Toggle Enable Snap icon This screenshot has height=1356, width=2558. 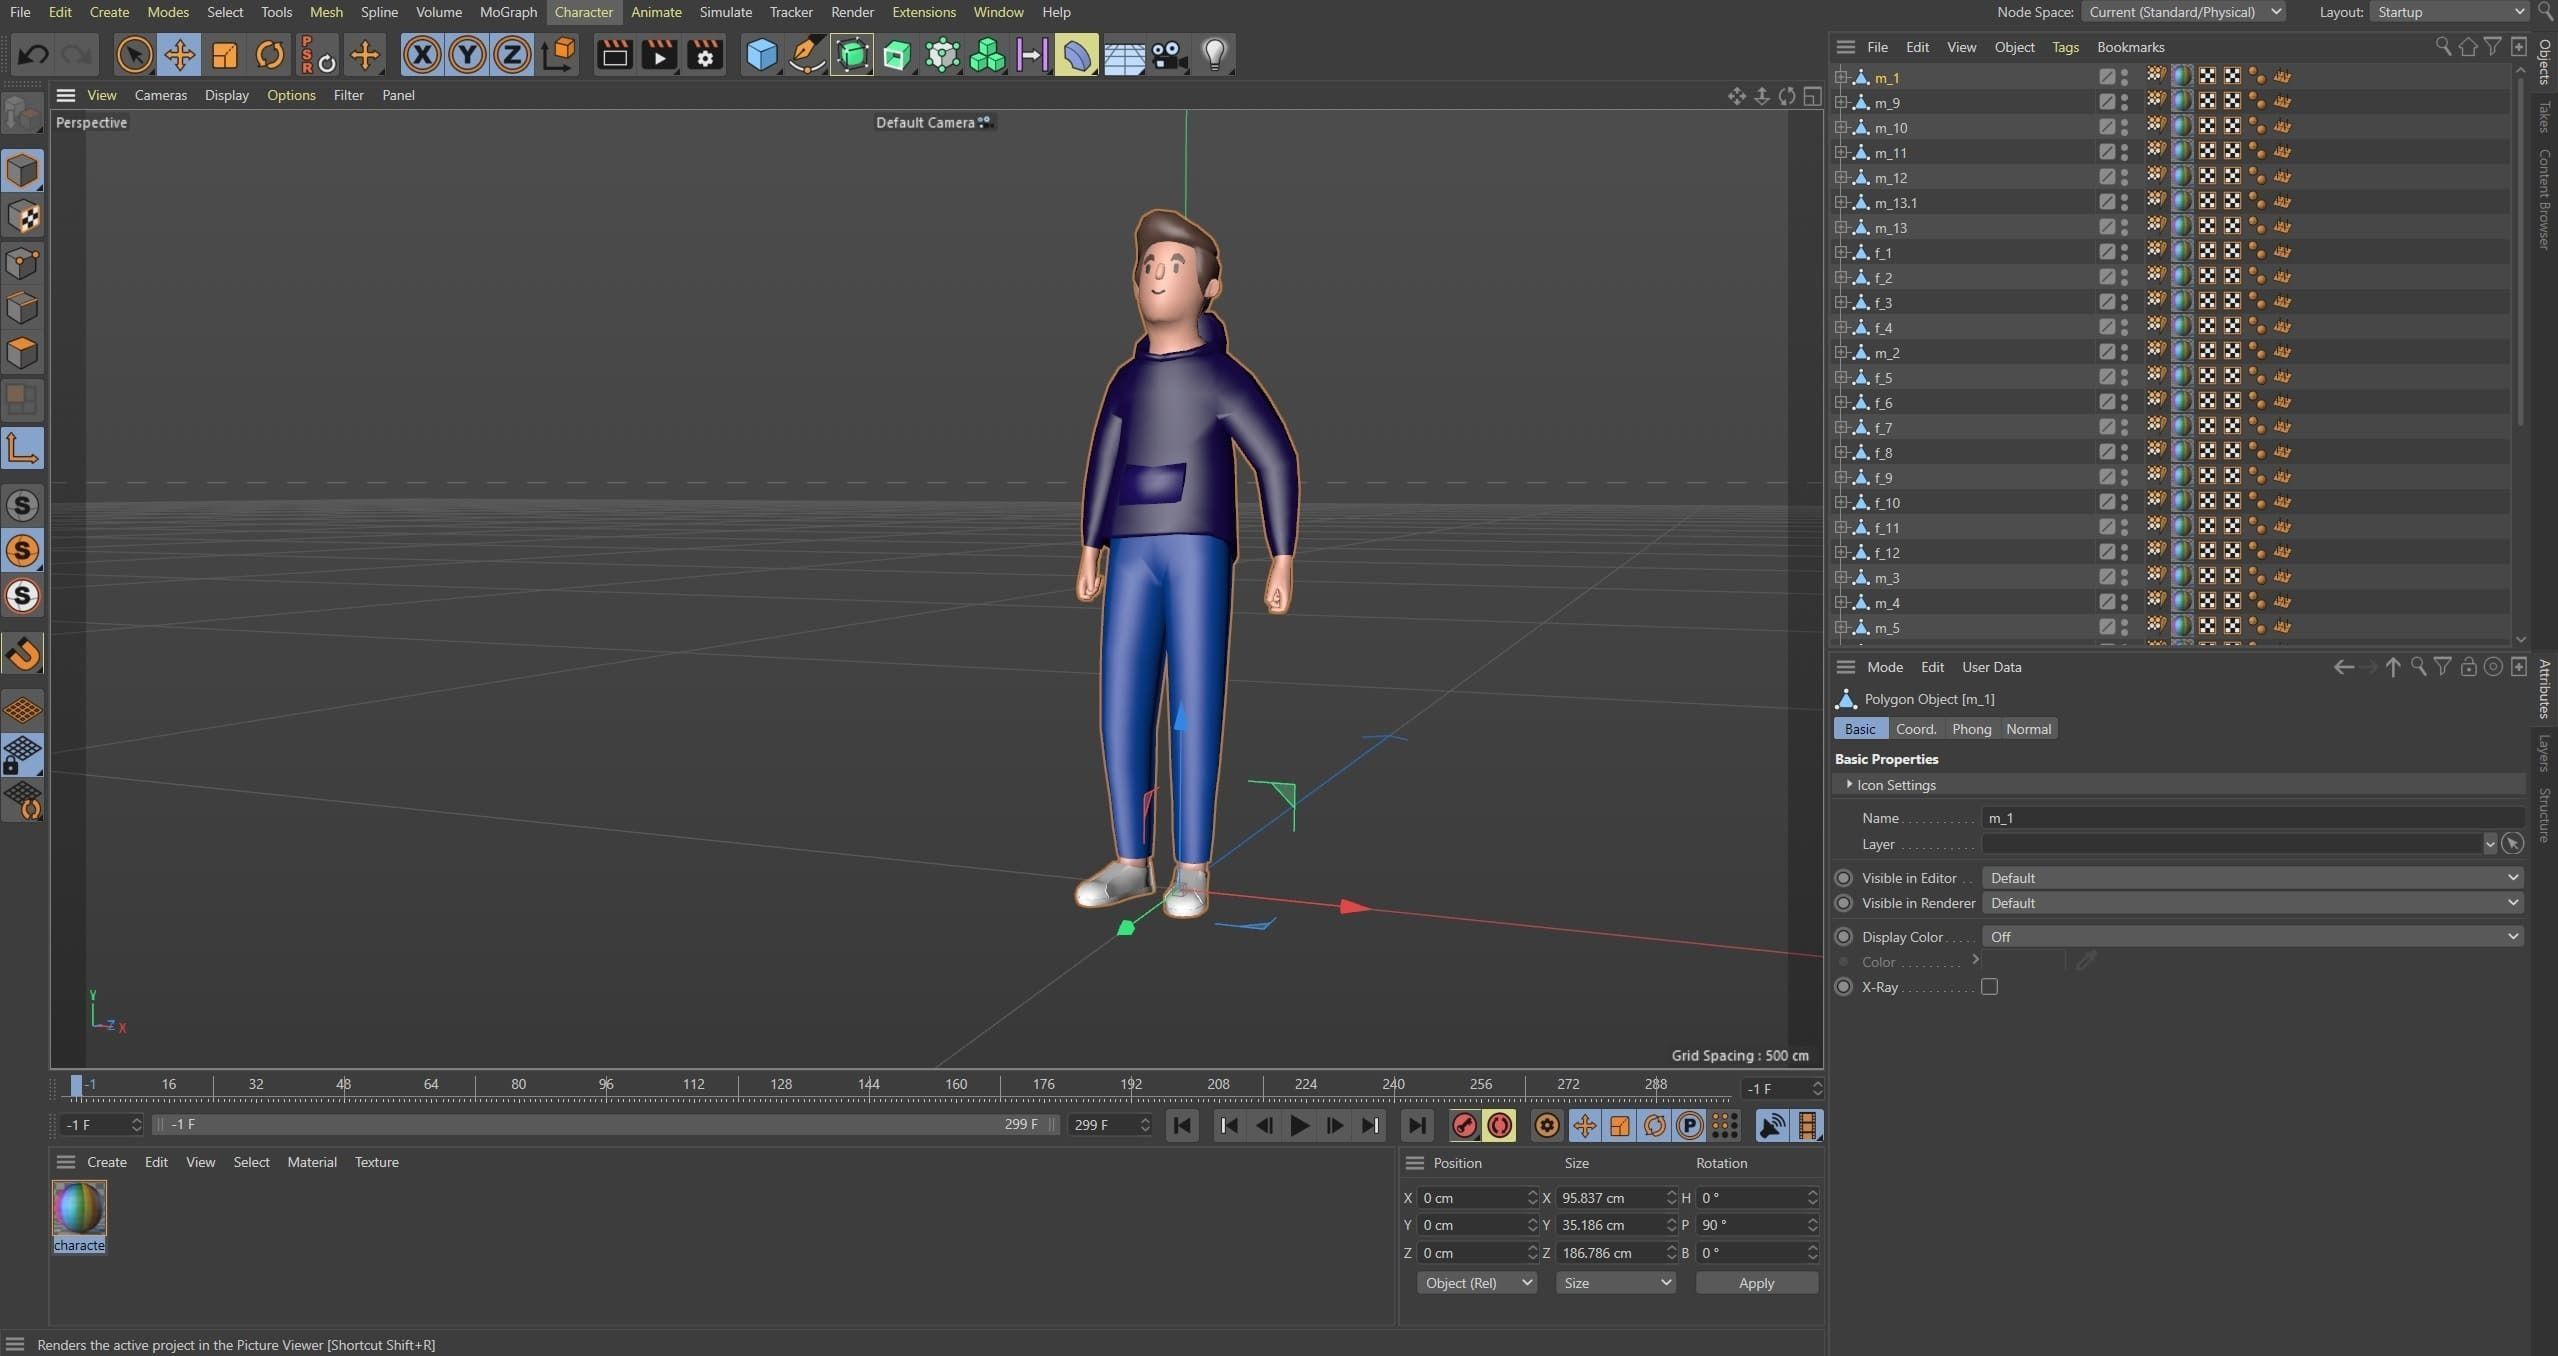click(22, 654)
